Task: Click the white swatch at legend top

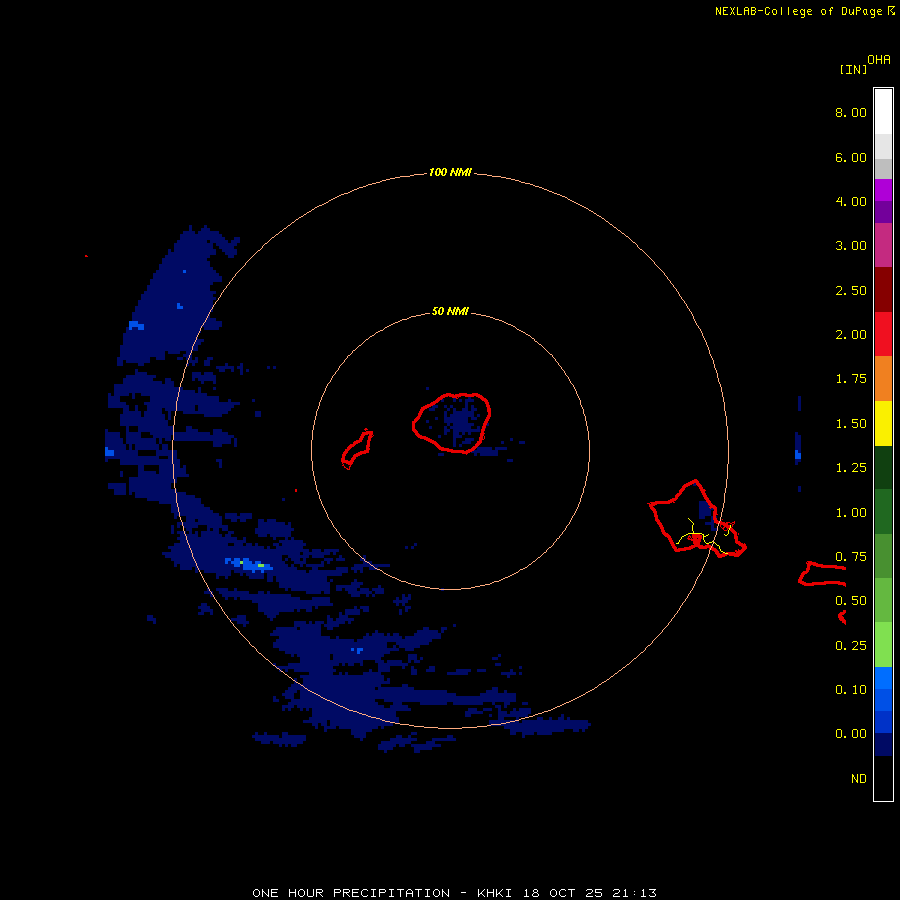Action: (883, 111)
